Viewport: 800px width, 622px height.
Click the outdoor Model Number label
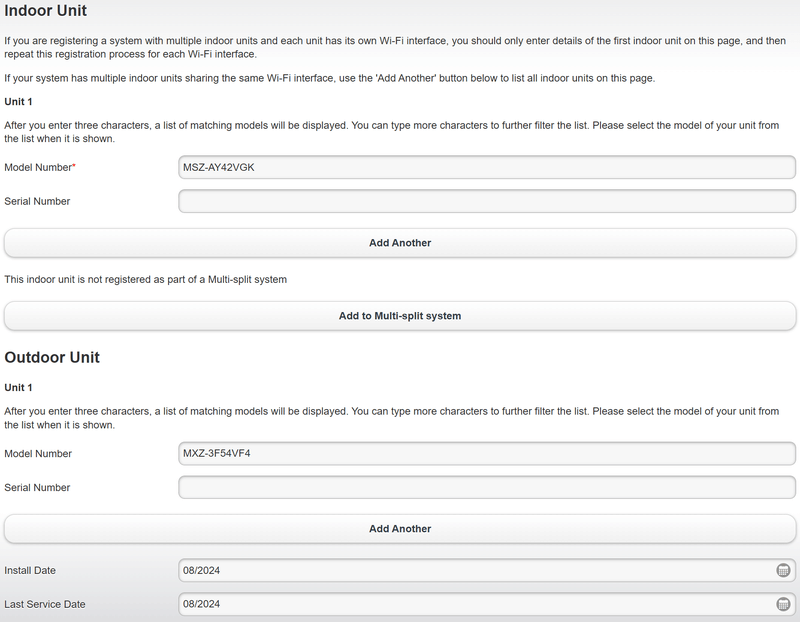pos(38,453)
